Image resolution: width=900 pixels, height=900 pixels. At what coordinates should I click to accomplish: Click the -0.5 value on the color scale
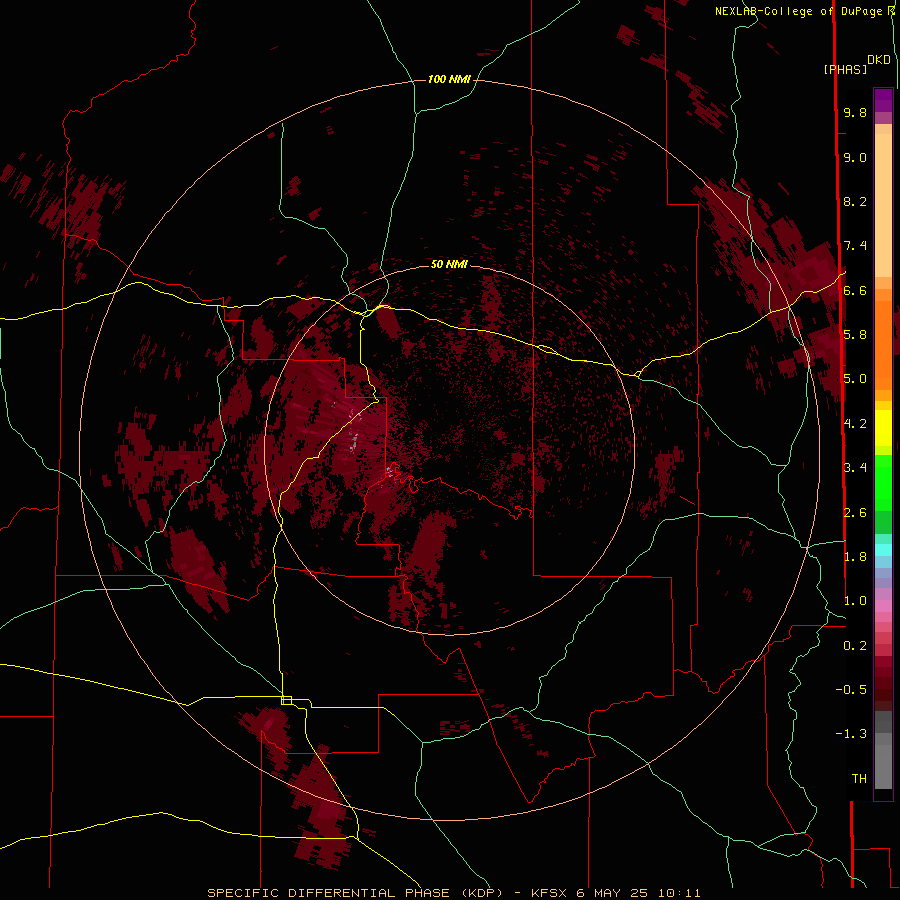(851, 690)
